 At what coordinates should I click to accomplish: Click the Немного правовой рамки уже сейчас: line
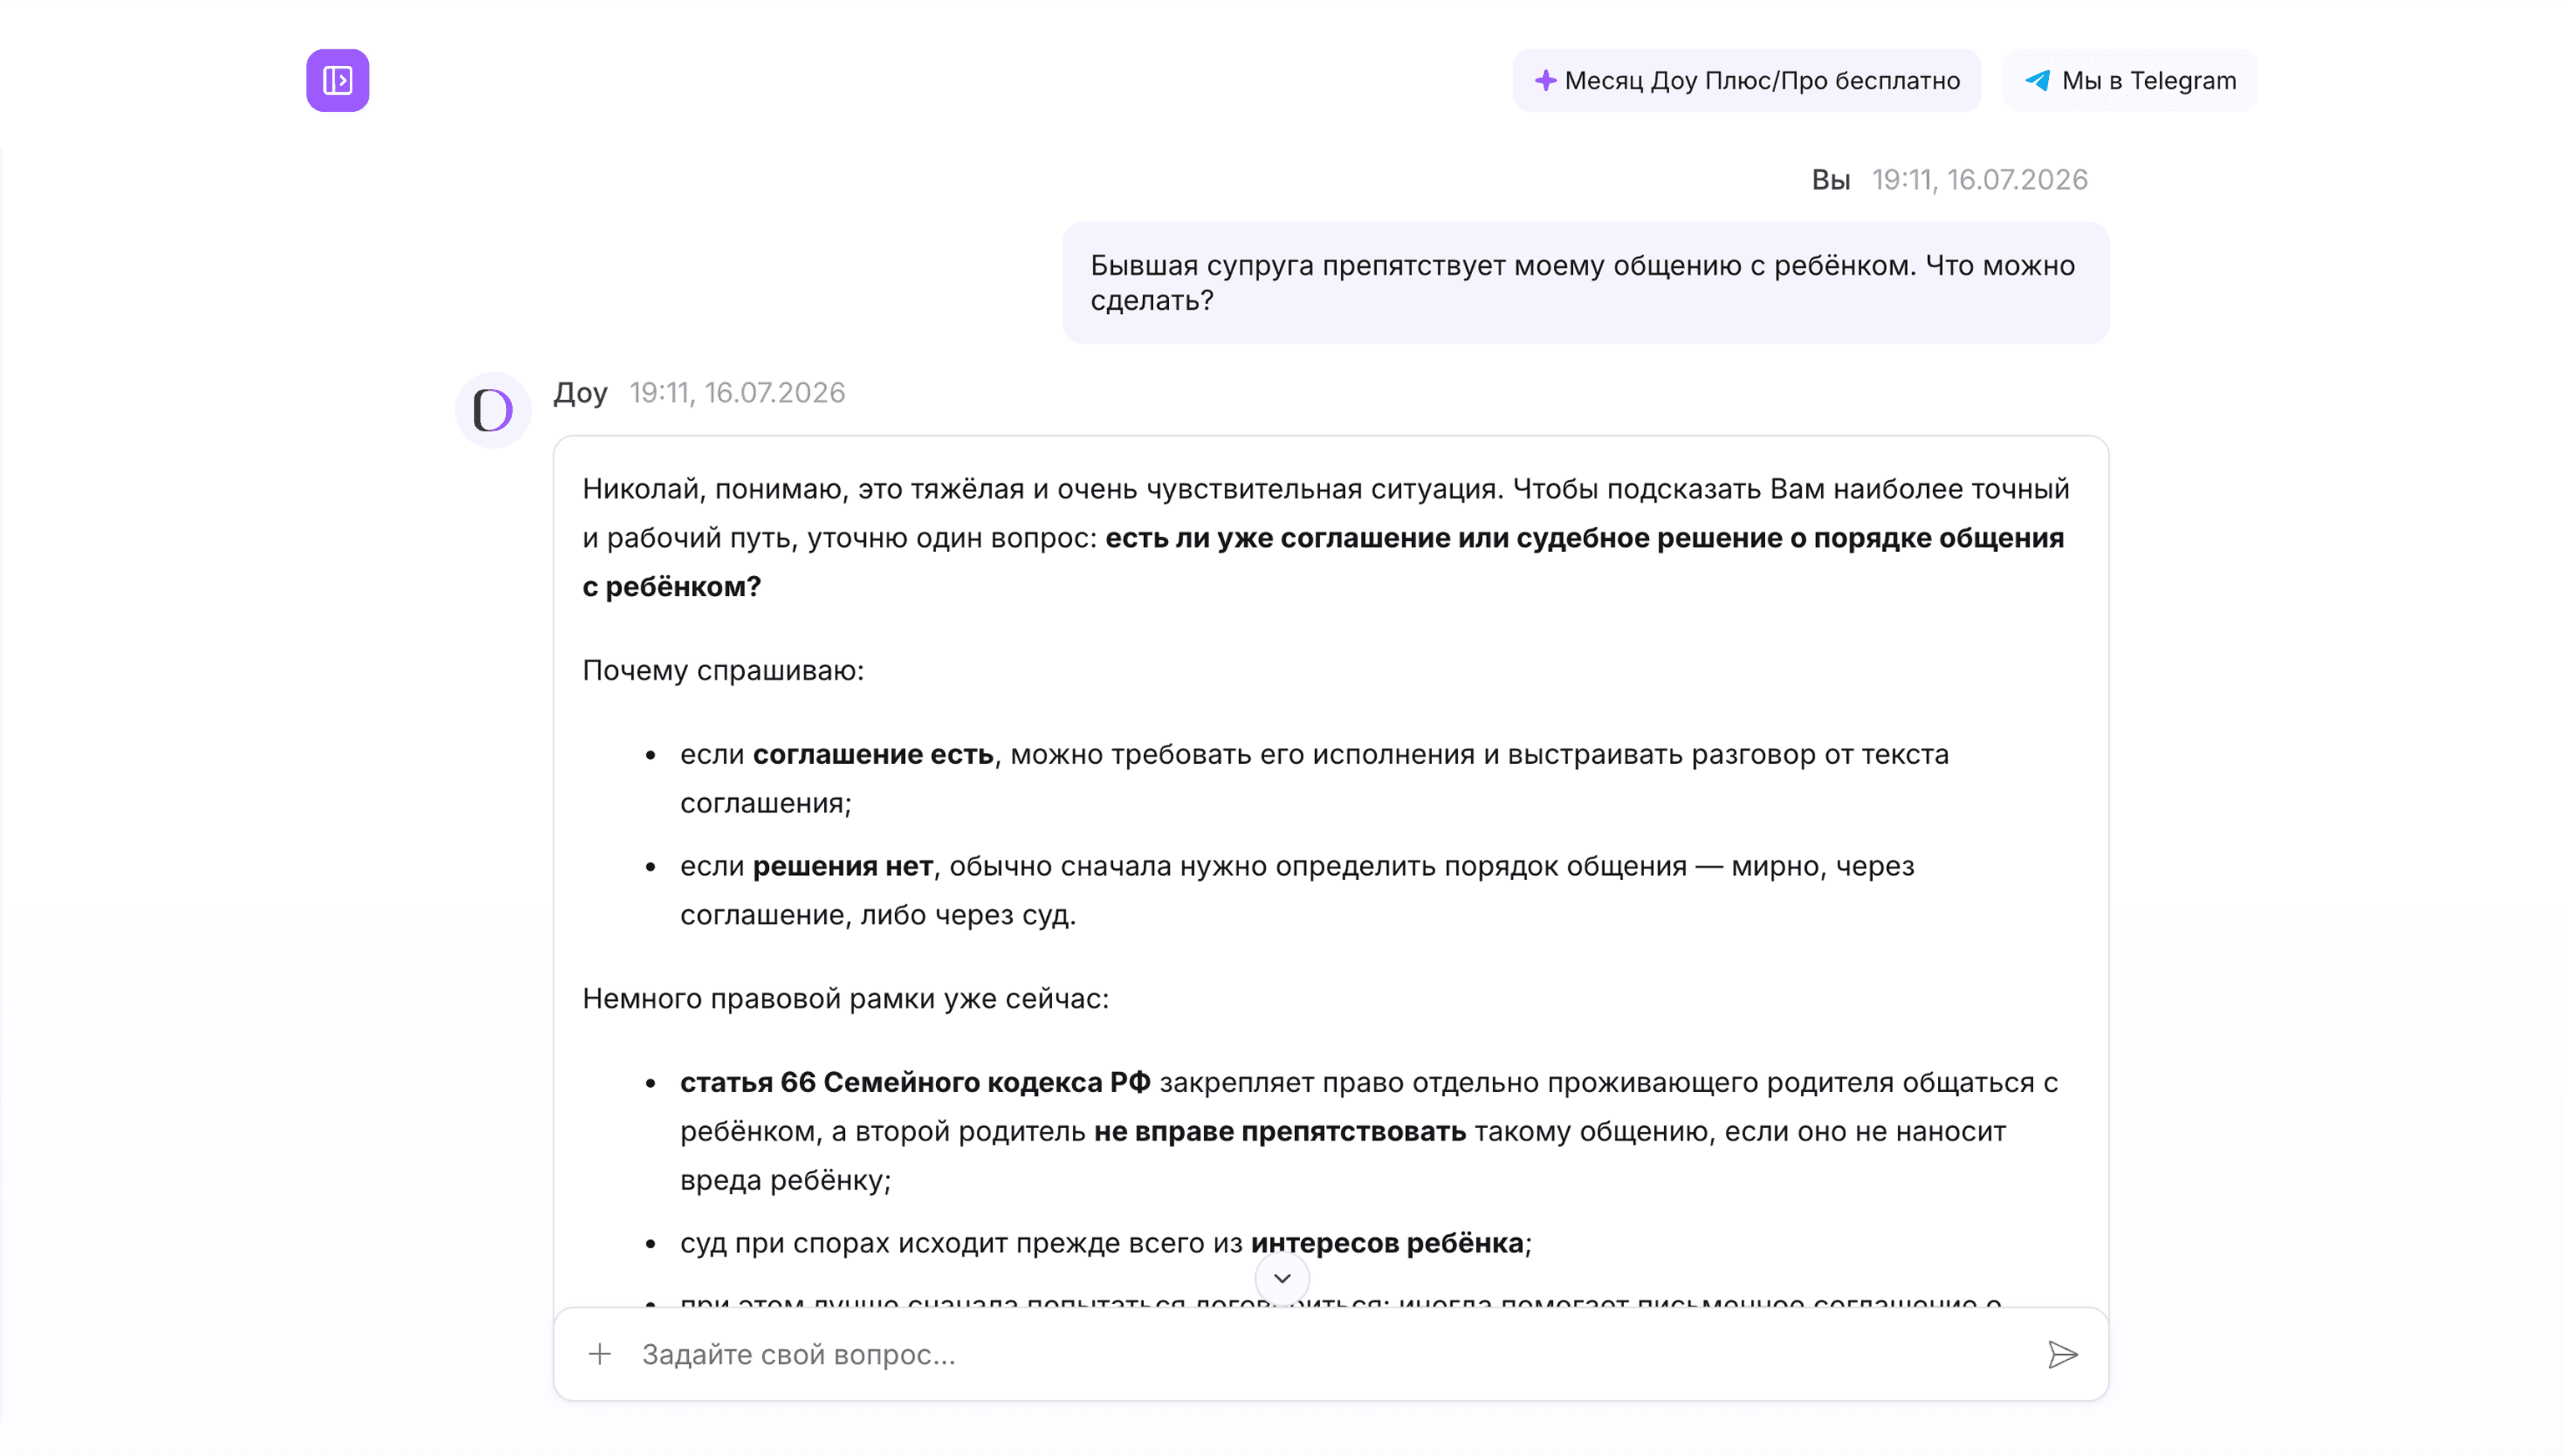(x=846, y=998)
